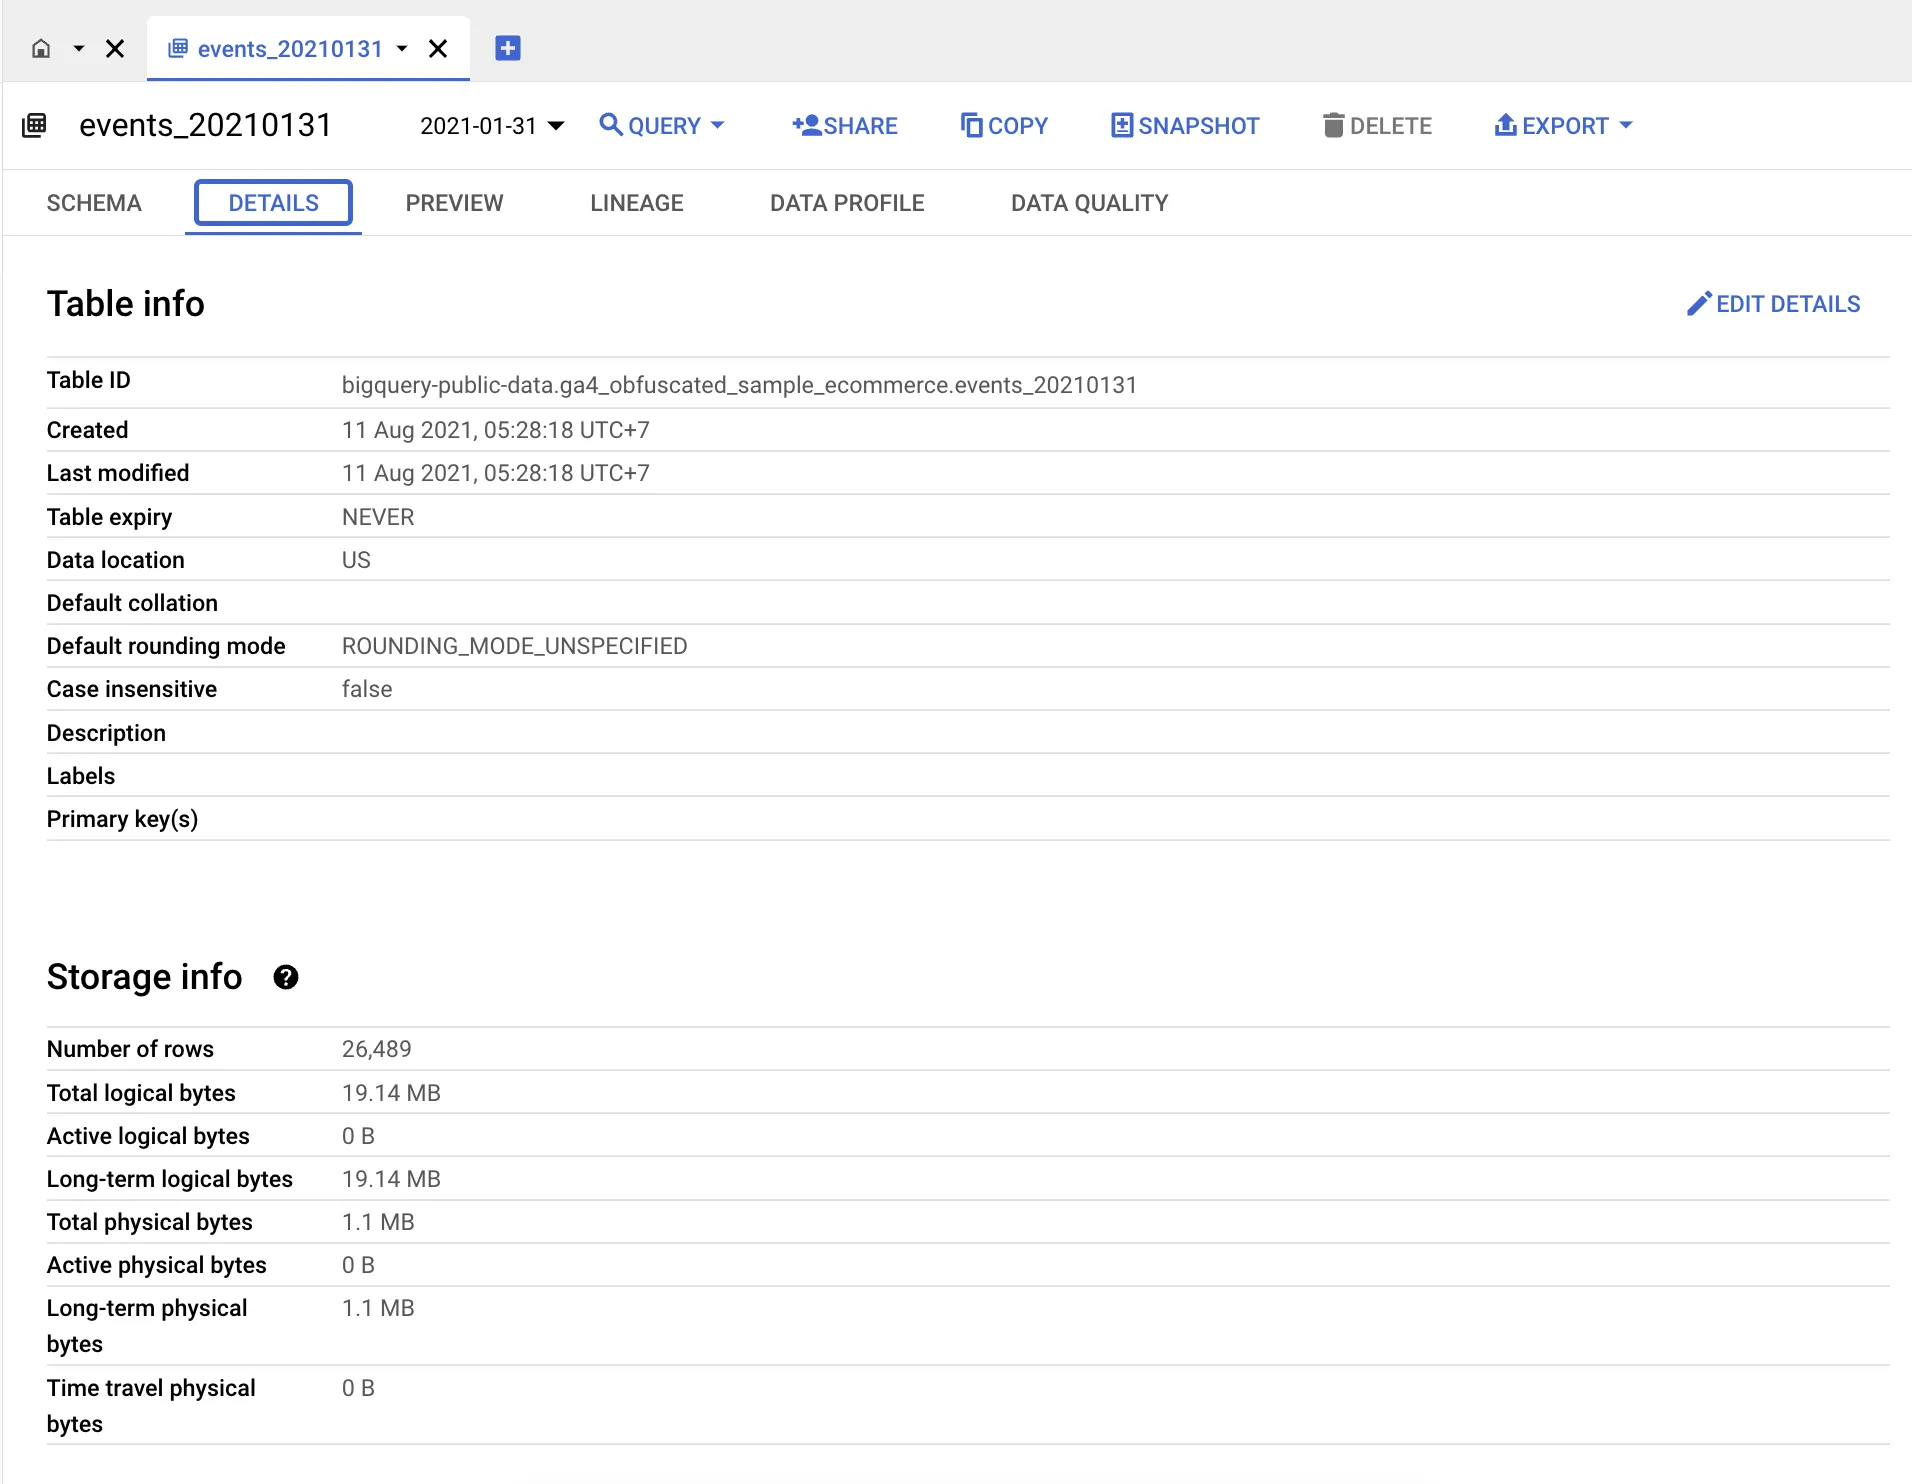Expand the EXPORT dropdown arrow
This screenshot has height=1484, width=1912.
coord(1628,126)
